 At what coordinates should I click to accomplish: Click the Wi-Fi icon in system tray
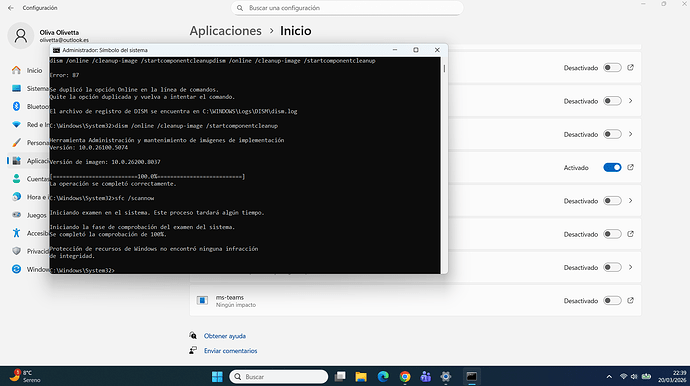coord(623,376)
